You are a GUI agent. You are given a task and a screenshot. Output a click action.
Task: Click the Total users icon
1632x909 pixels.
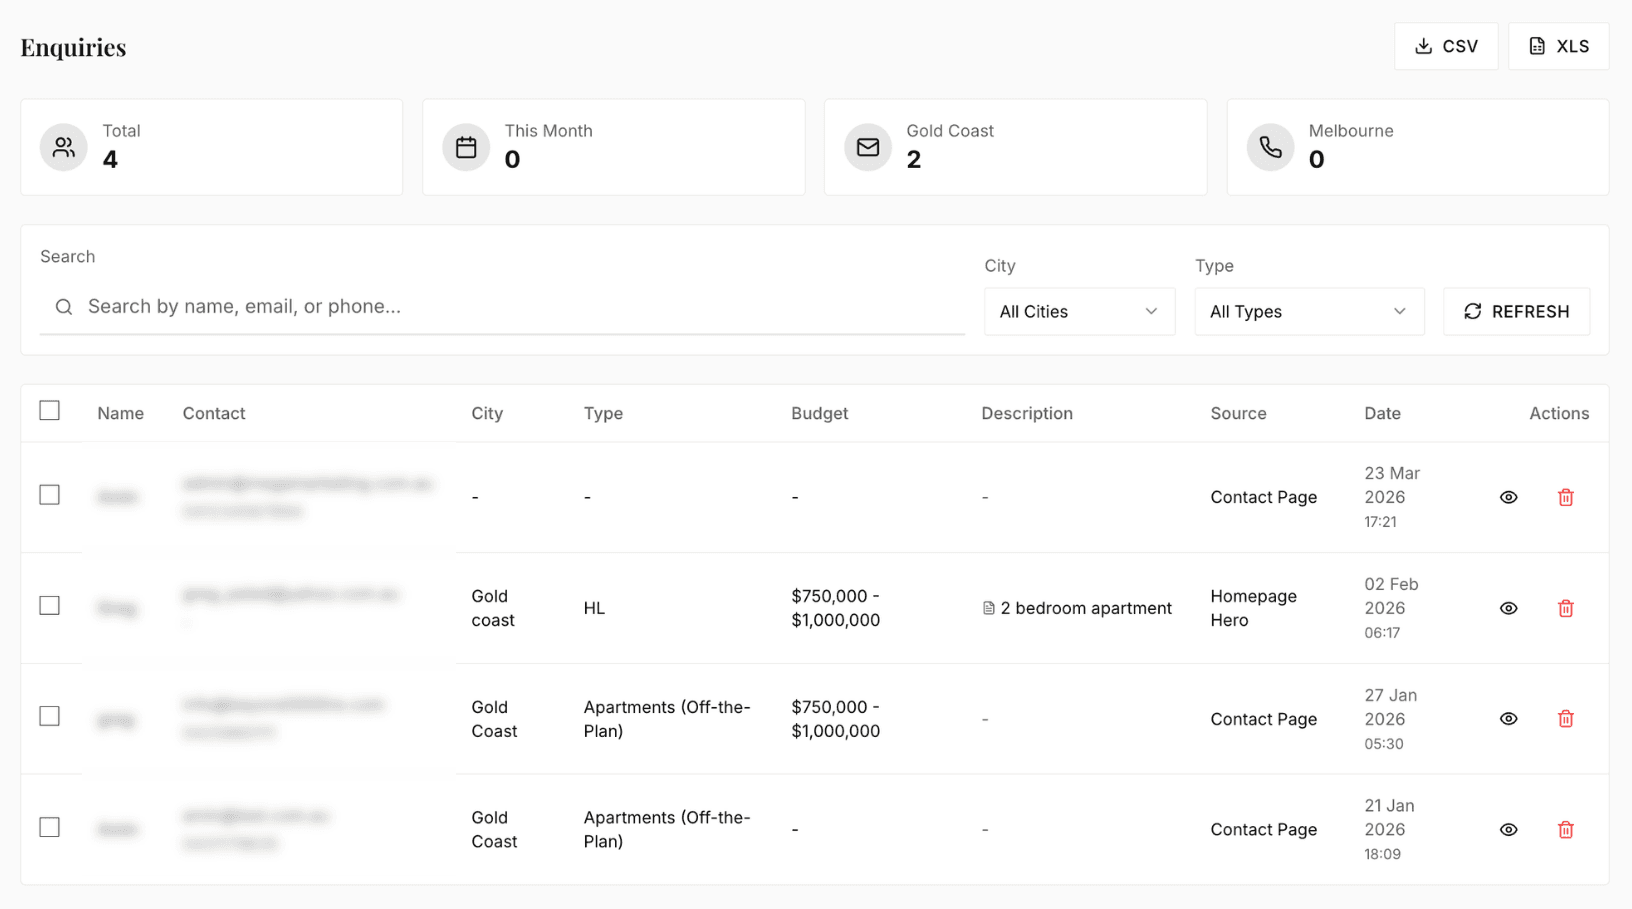64,147
